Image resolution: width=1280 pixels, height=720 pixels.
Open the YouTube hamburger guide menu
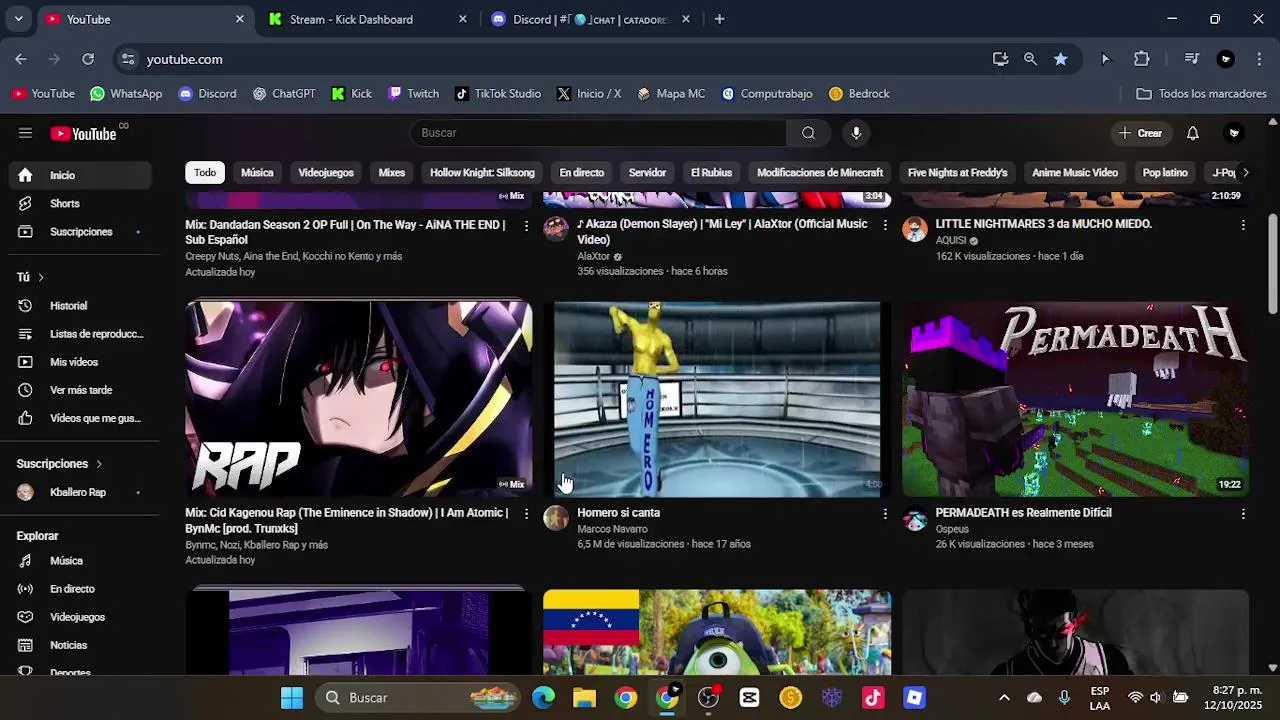[25, 133]
